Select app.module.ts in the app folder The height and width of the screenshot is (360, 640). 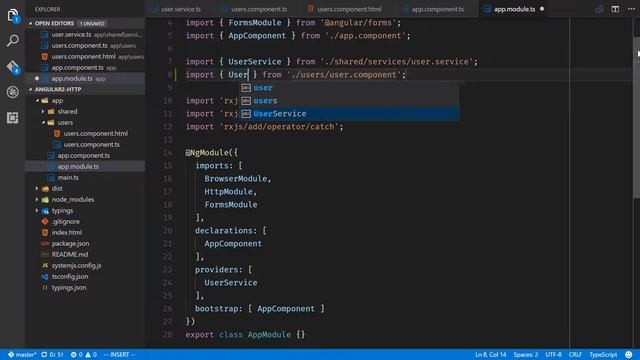click(85, 167)
